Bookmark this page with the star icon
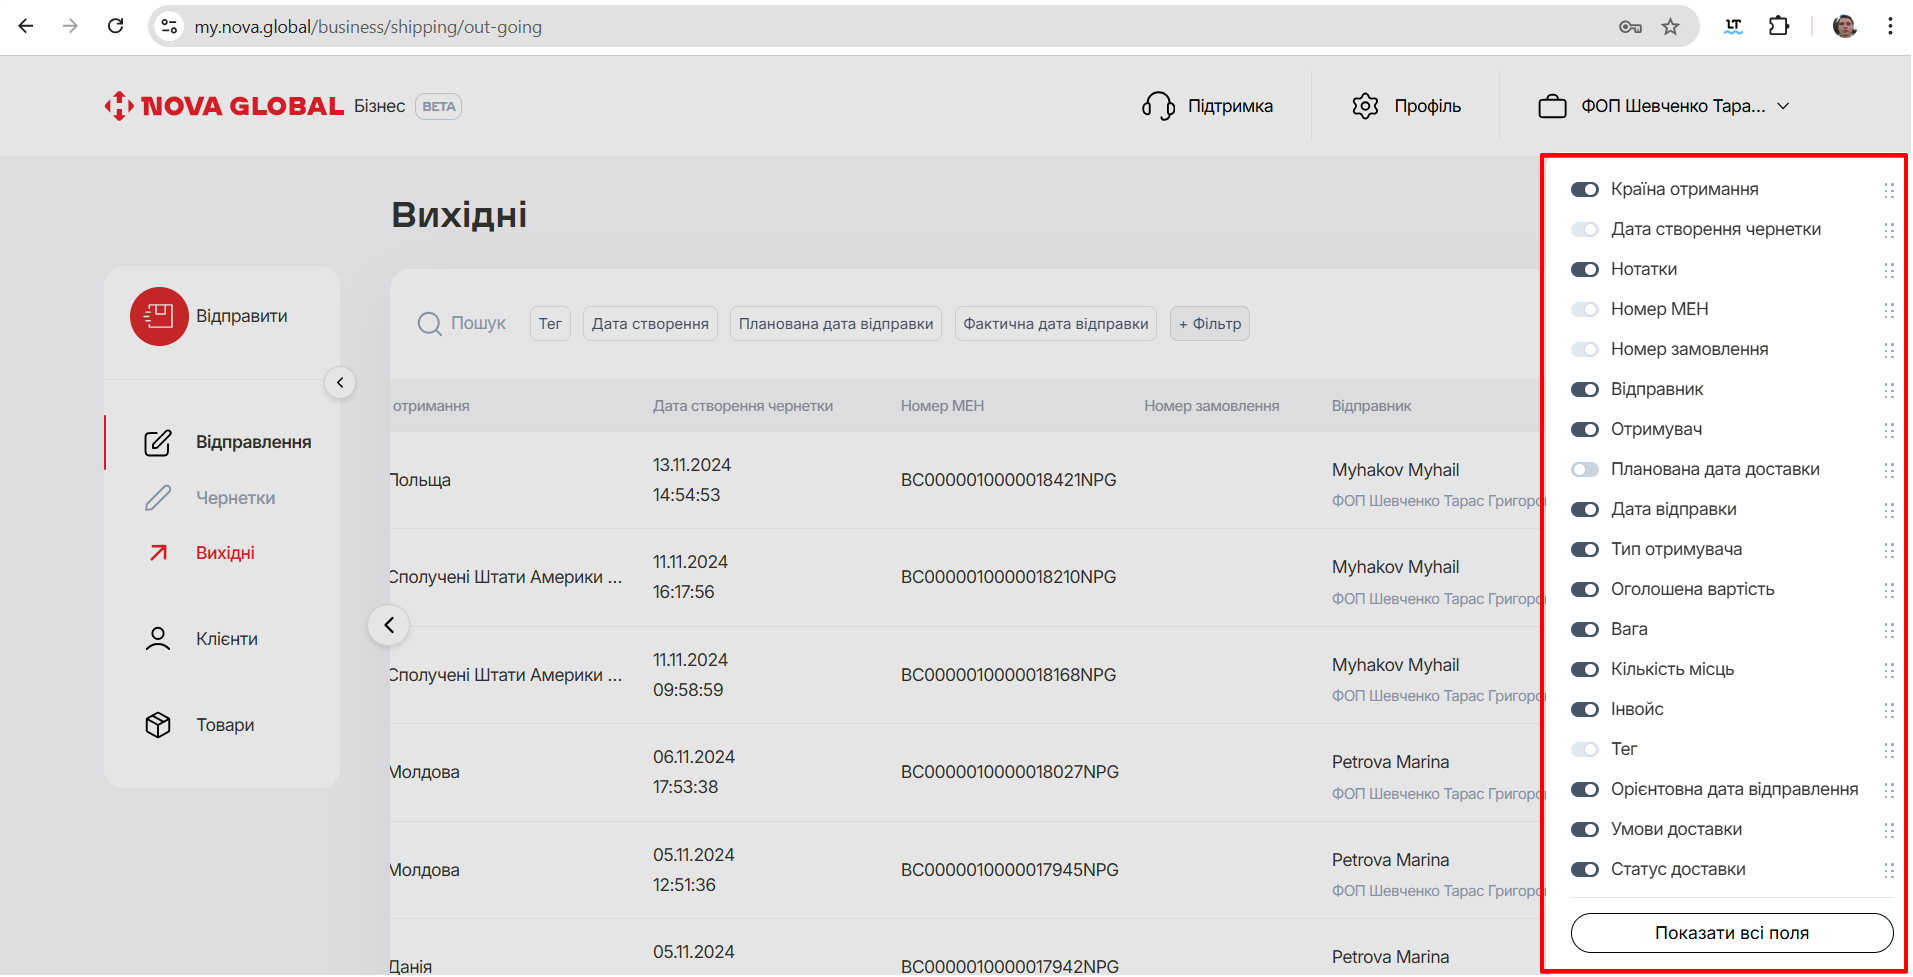 (1670, 27)
